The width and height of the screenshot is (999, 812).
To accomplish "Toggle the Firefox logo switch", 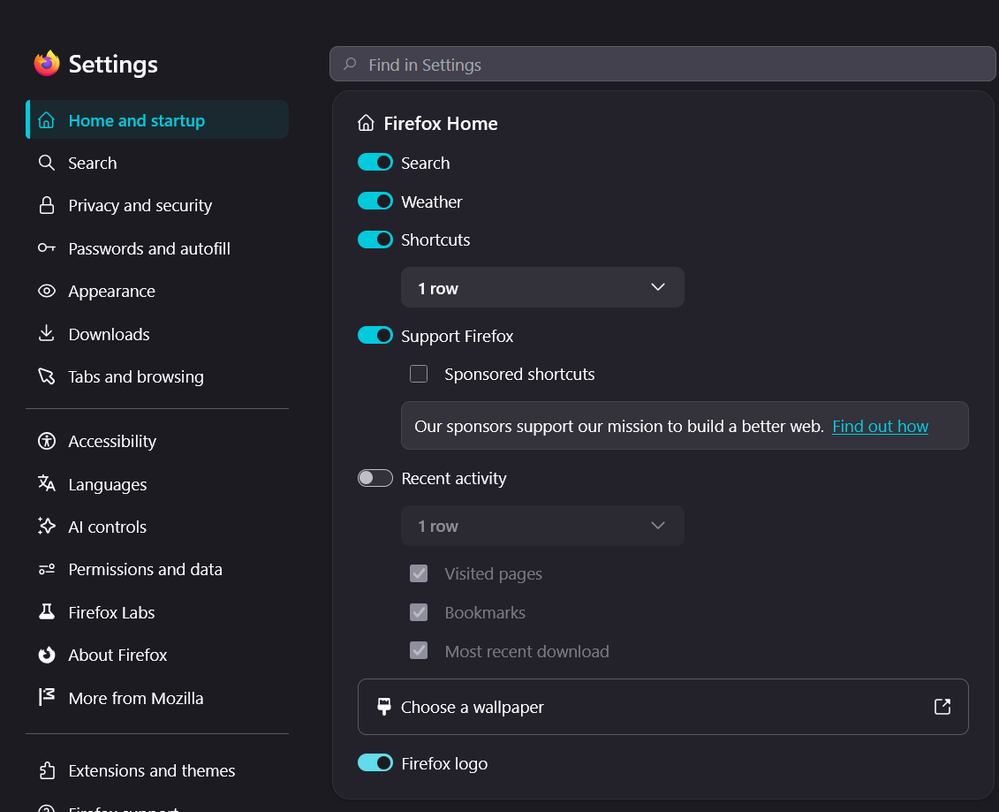I will (x=375, y=762).
